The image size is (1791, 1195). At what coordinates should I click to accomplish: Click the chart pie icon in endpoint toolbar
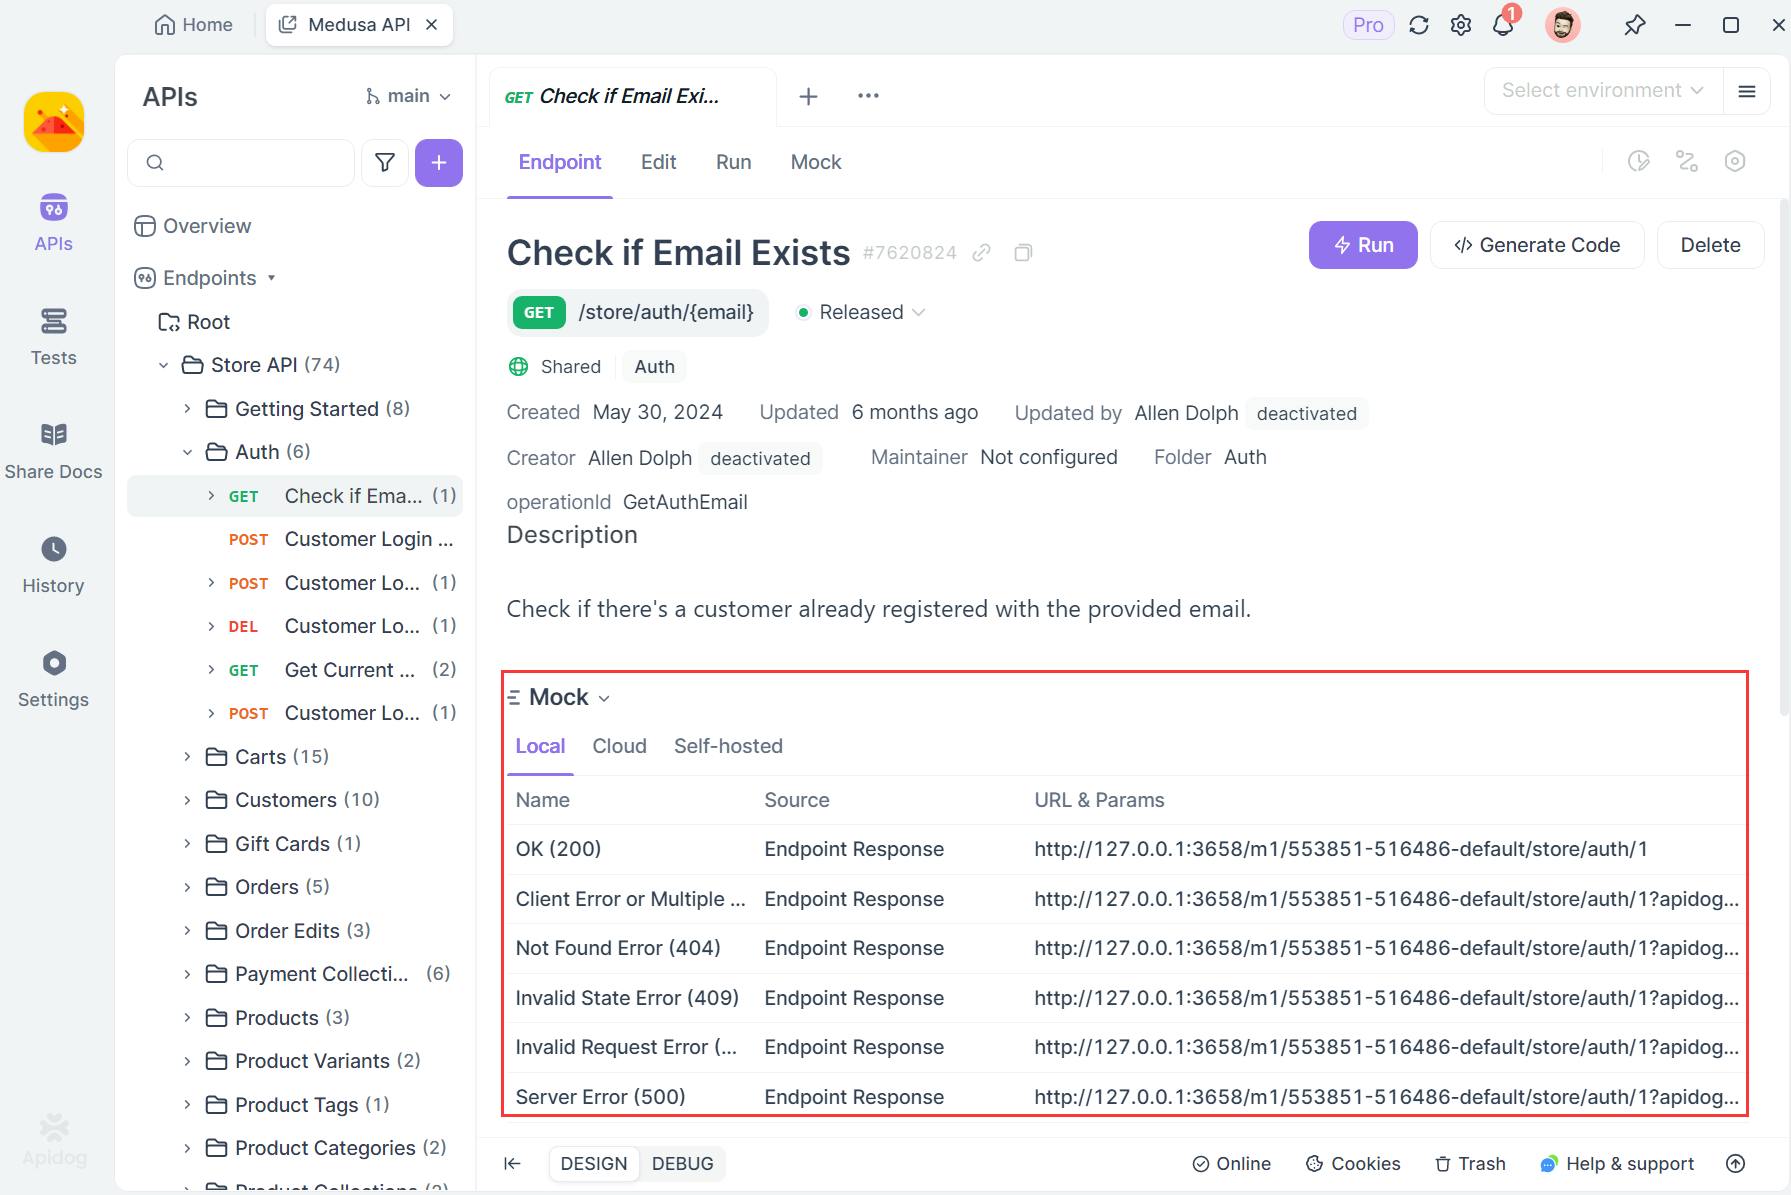click(1638, 161)
